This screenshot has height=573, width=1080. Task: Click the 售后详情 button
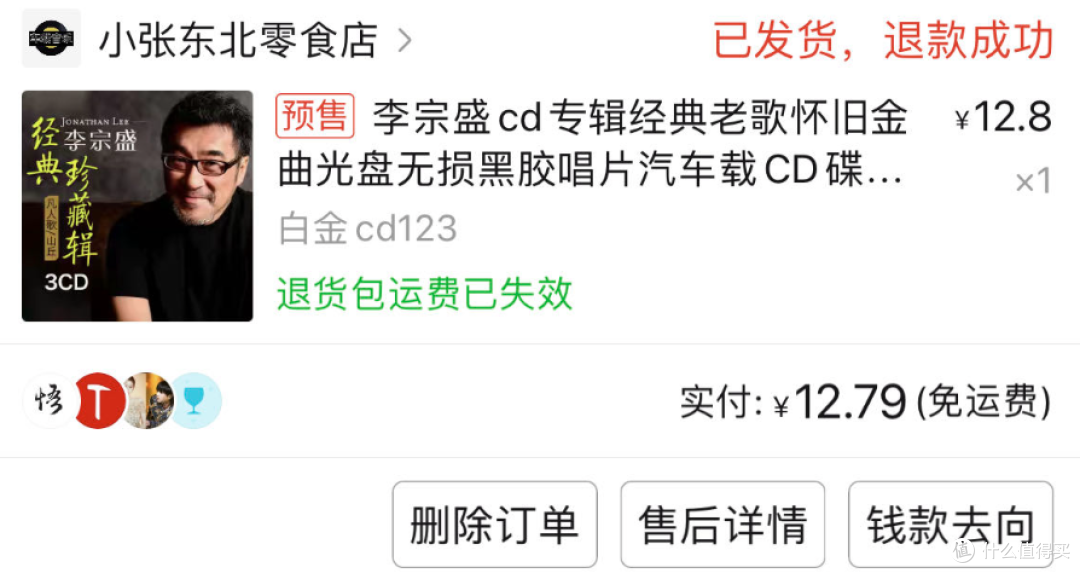723,525
